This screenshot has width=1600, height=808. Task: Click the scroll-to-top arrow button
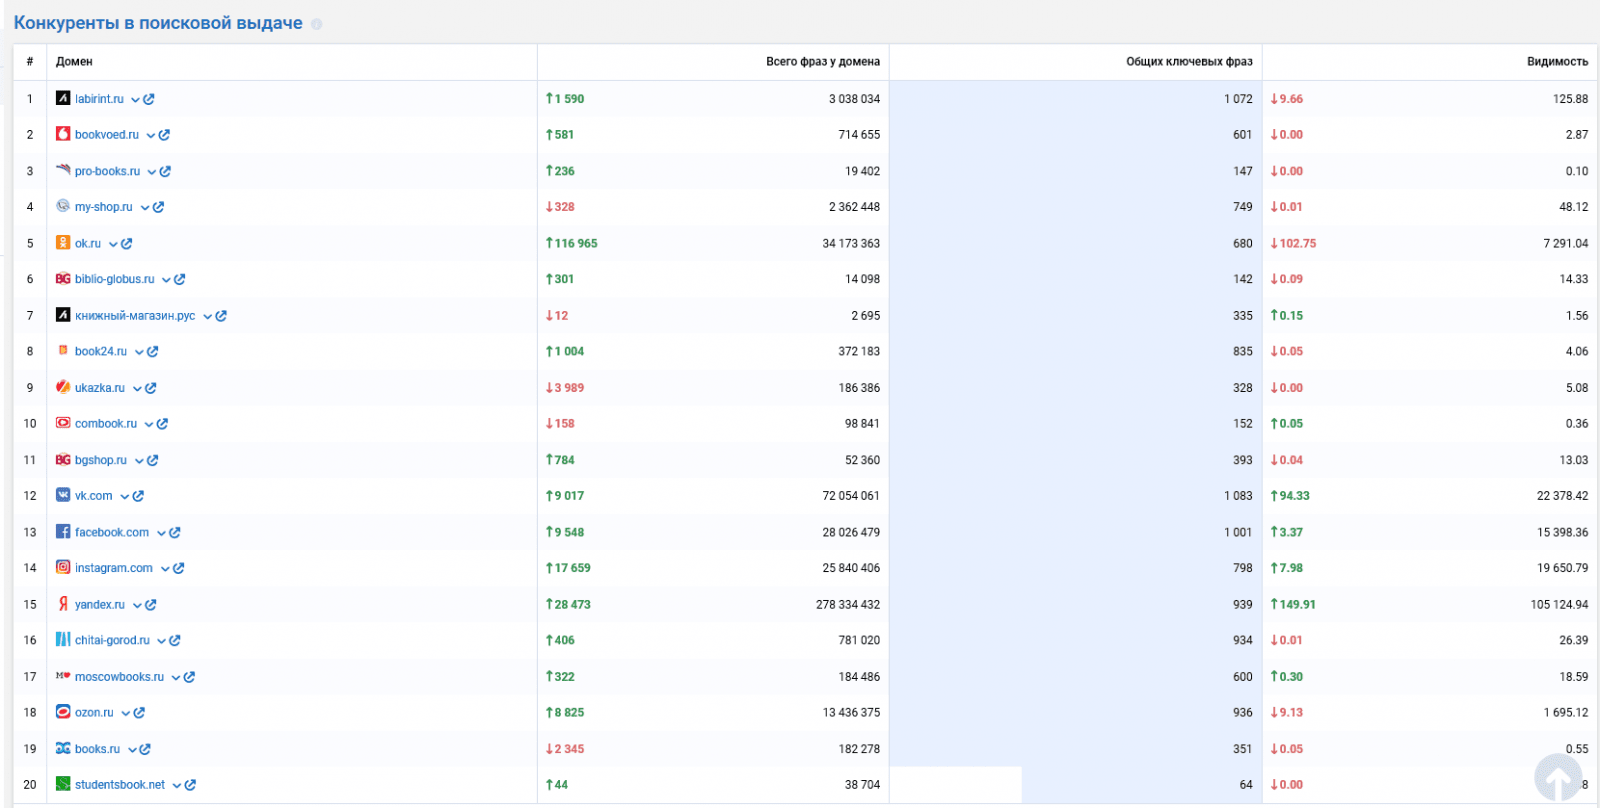click(x=1558, y=779)
